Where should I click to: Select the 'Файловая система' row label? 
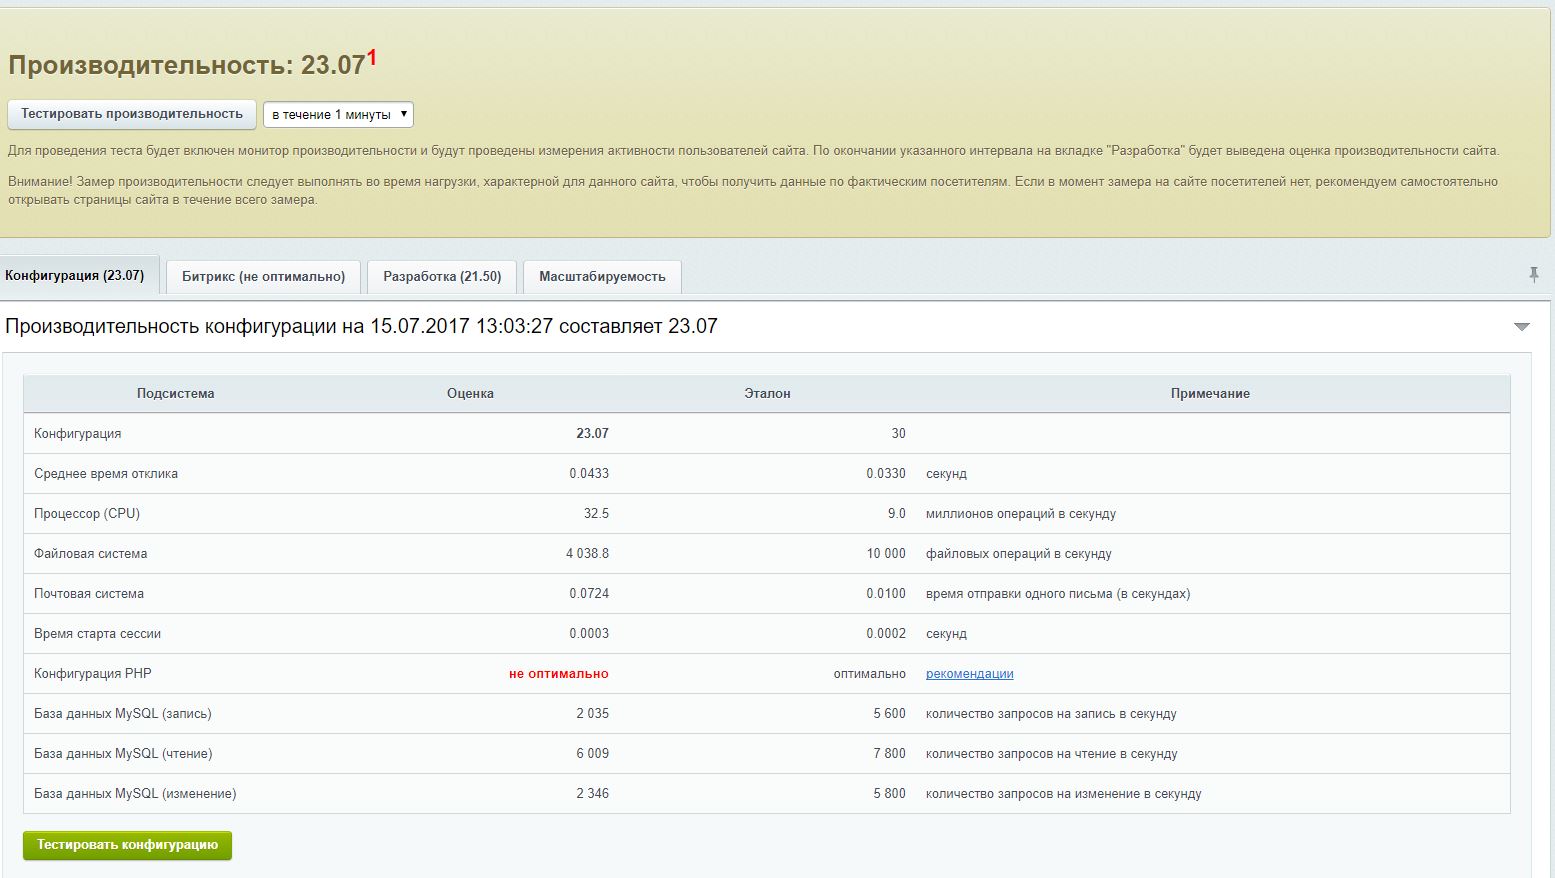pyautogui.click(x=90, y=554)
